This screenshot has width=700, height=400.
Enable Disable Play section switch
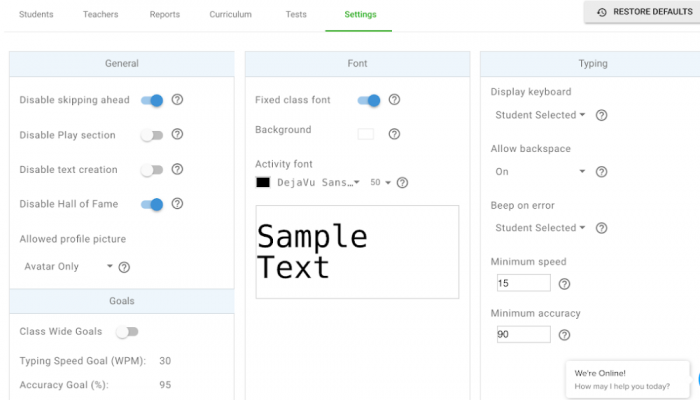pyautogui.click(x=152, y=135)
